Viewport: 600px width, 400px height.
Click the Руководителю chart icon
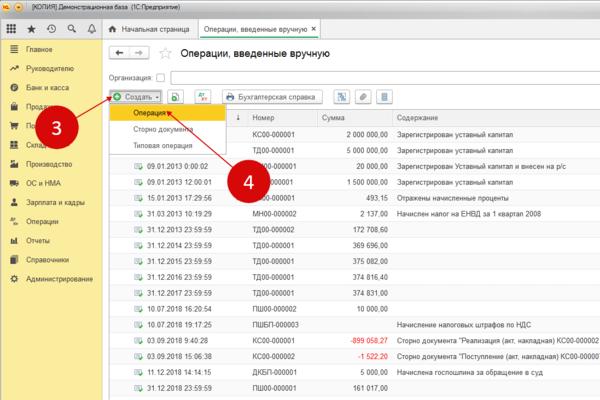pyautogui.click(x=14, y=68)
